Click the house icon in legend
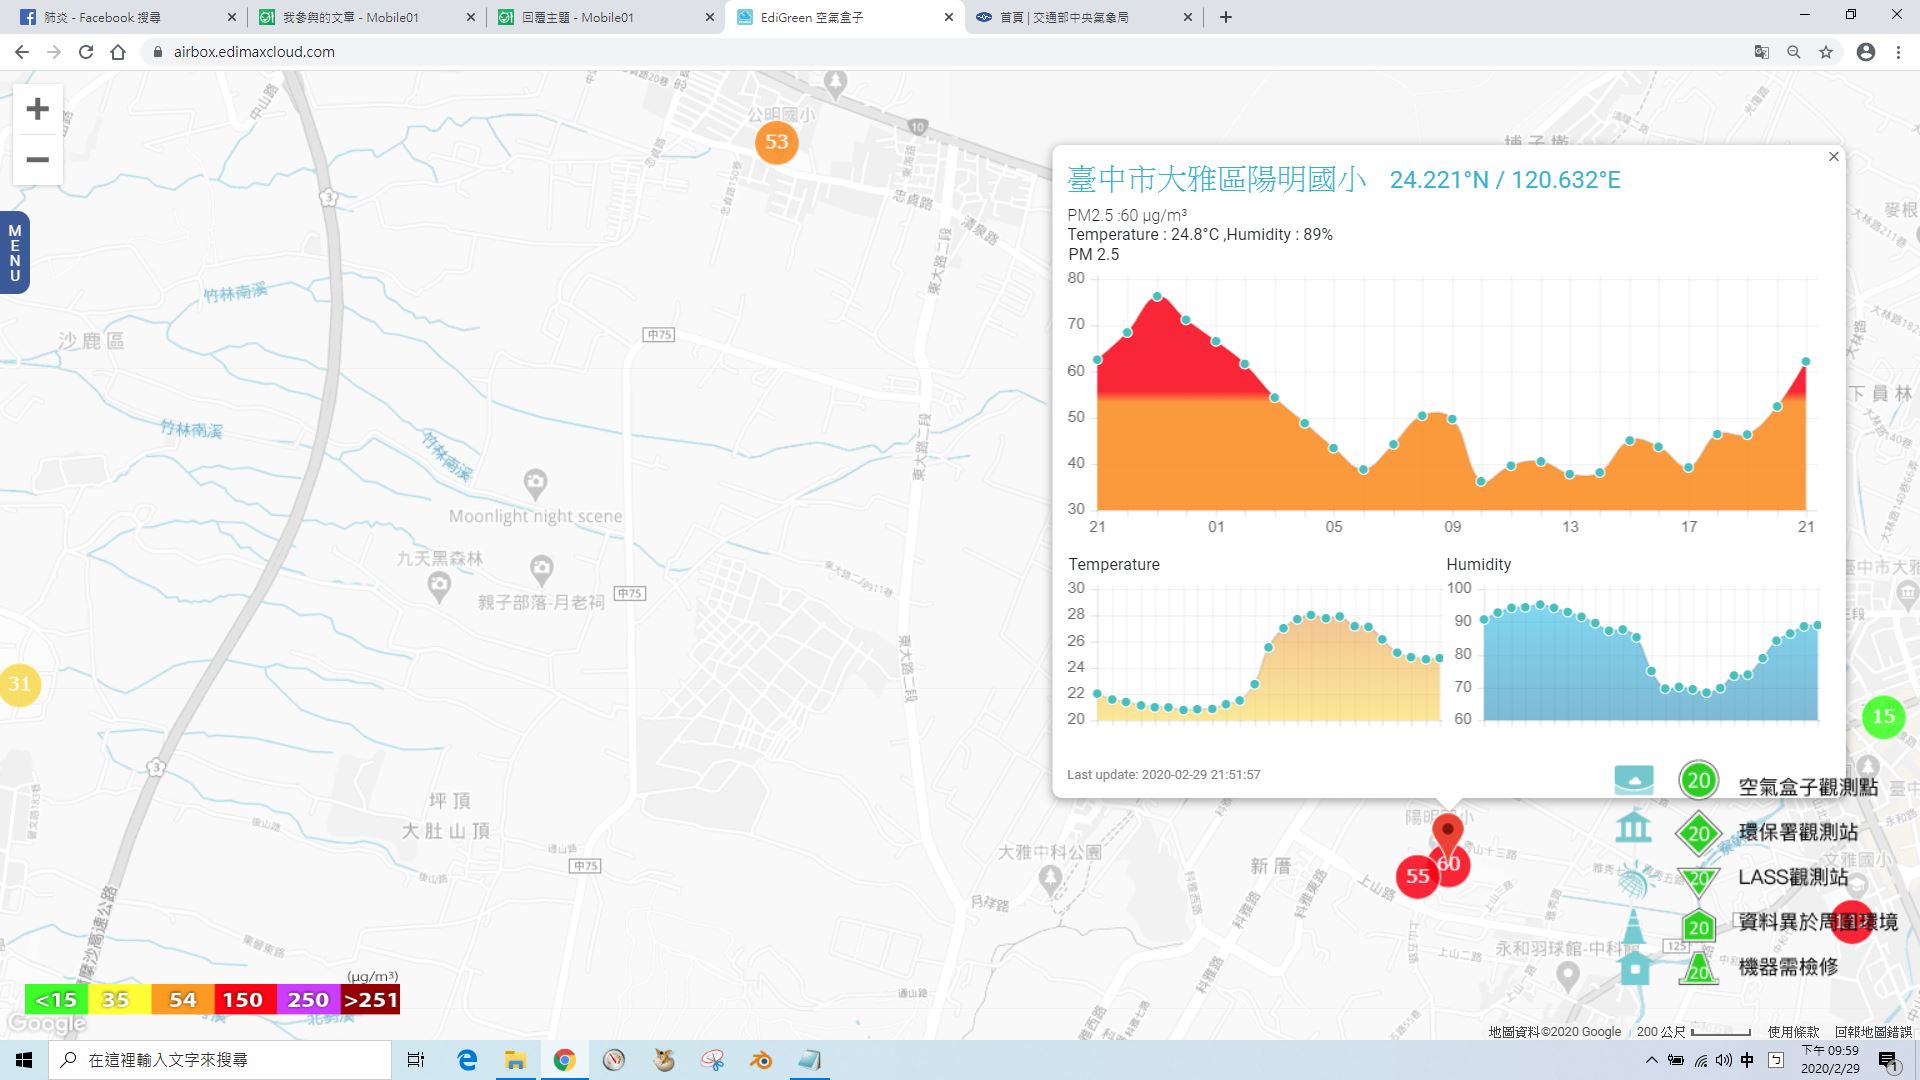This screenshot has height=1080, width=1920. click(1634, 969)
